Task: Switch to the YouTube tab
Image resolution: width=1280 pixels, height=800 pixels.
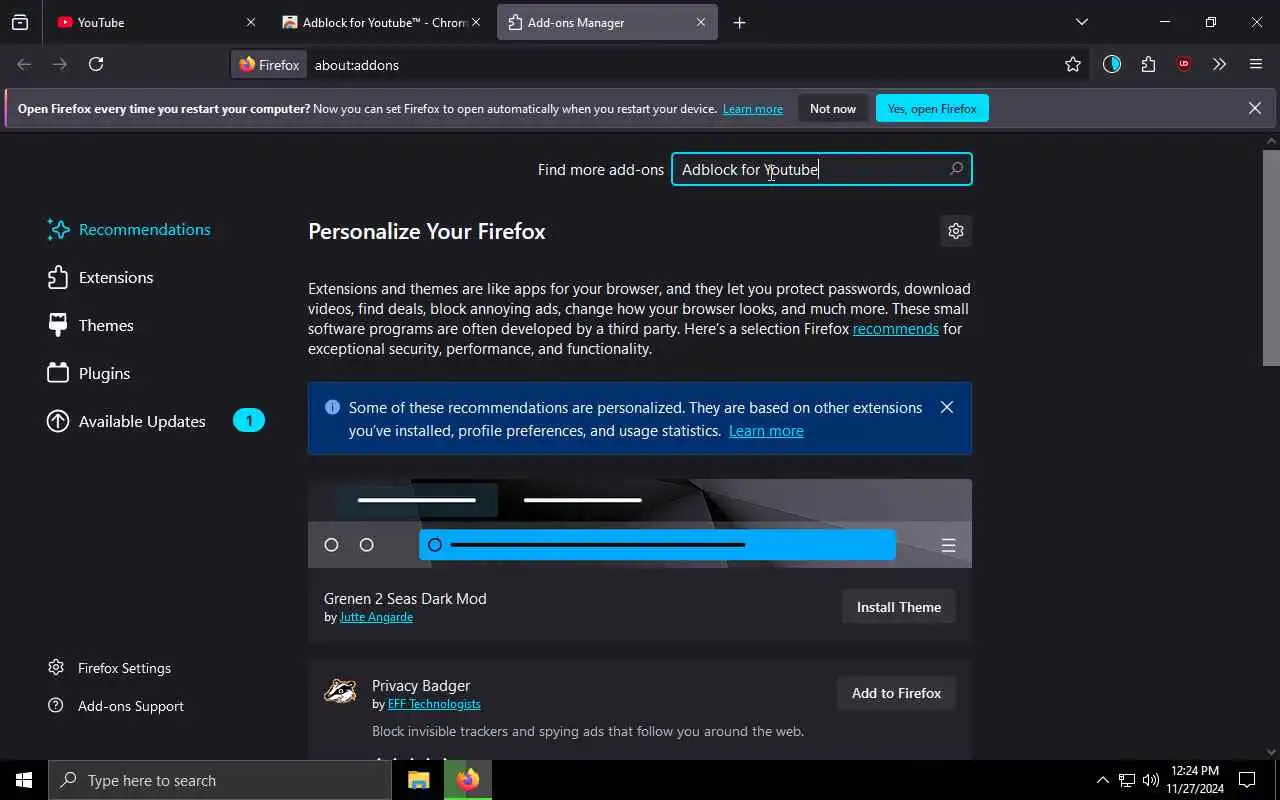Action: click(x=155, y=22)
